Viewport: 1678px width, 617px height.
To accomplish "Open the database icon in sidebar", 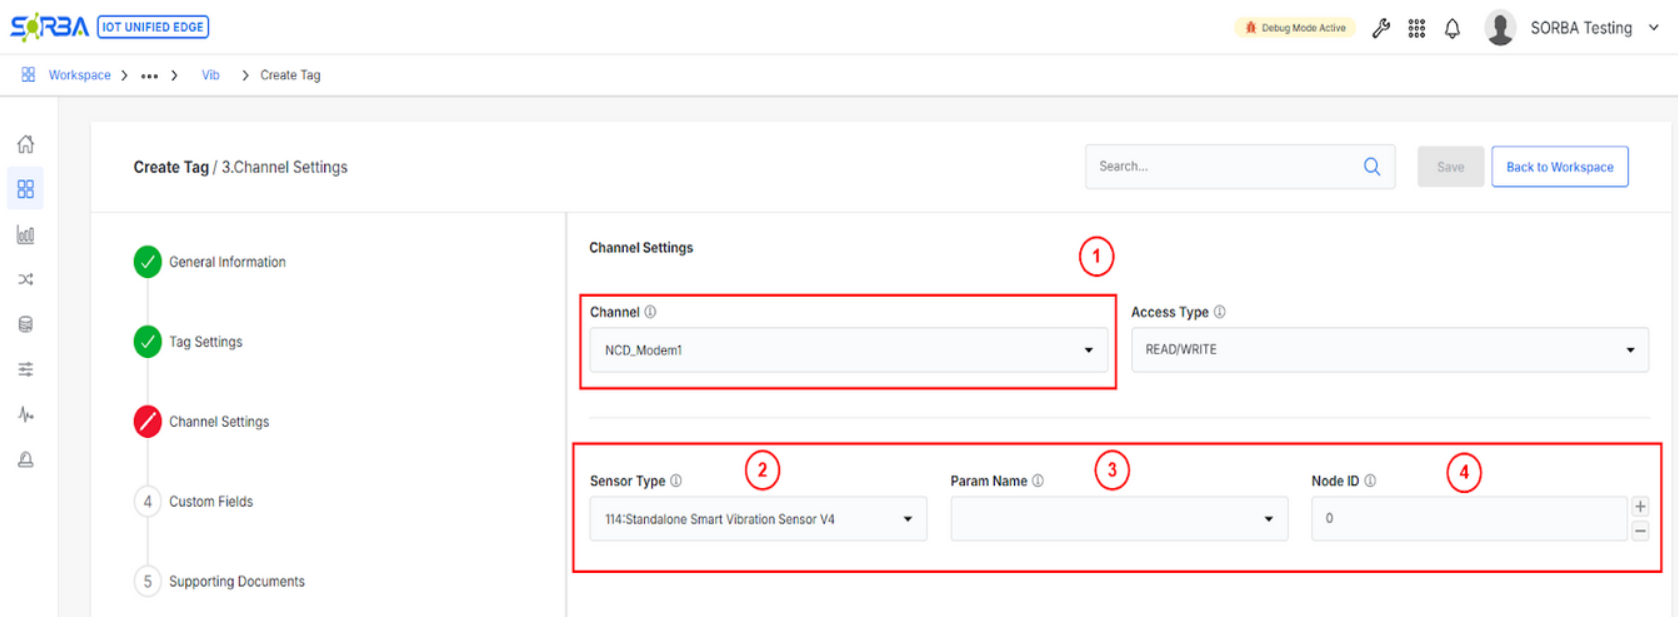I will click(x=26, y=324).
